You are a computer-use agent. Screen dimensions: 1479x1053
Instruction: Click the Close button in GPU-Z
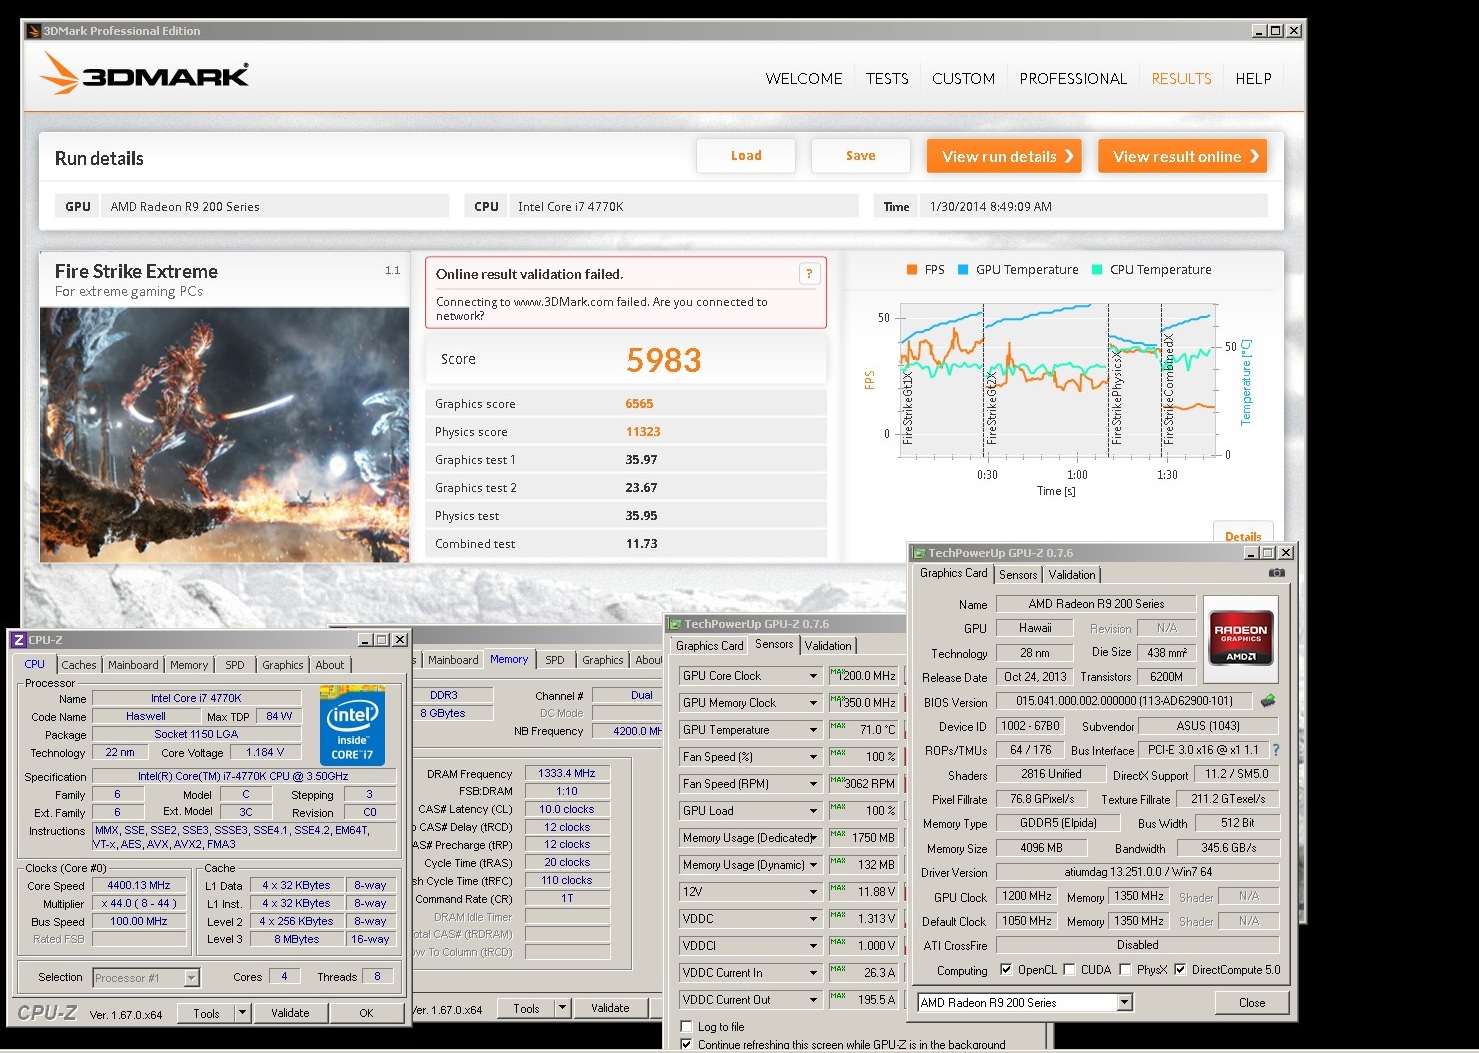tap(1252, 1002)
